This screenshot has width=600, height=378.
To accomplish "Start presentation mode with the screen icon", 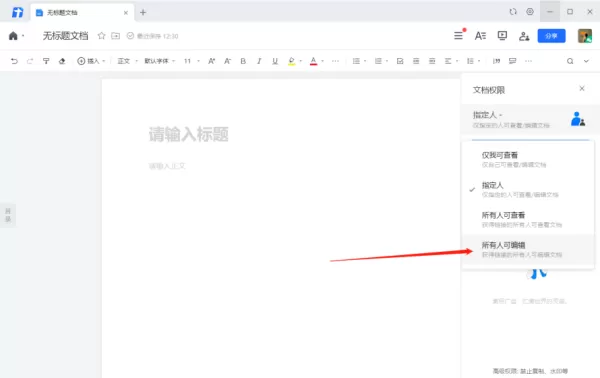I will (x=502, y=36).
